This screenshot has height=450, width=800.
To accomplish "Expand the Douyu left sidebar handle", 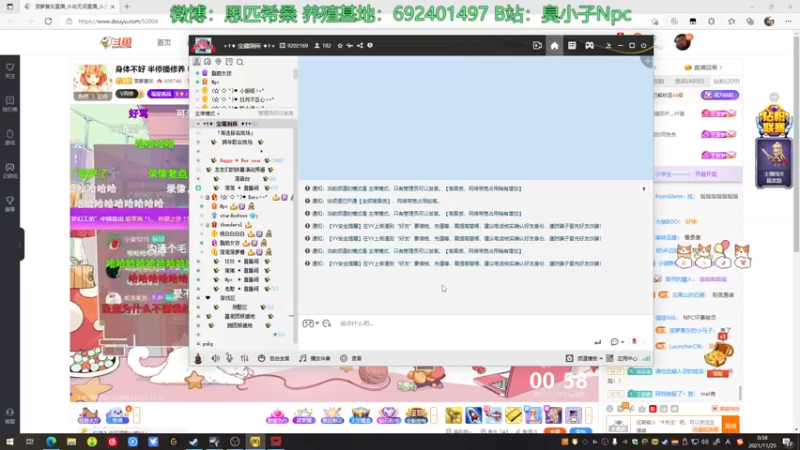I will 21,245.
